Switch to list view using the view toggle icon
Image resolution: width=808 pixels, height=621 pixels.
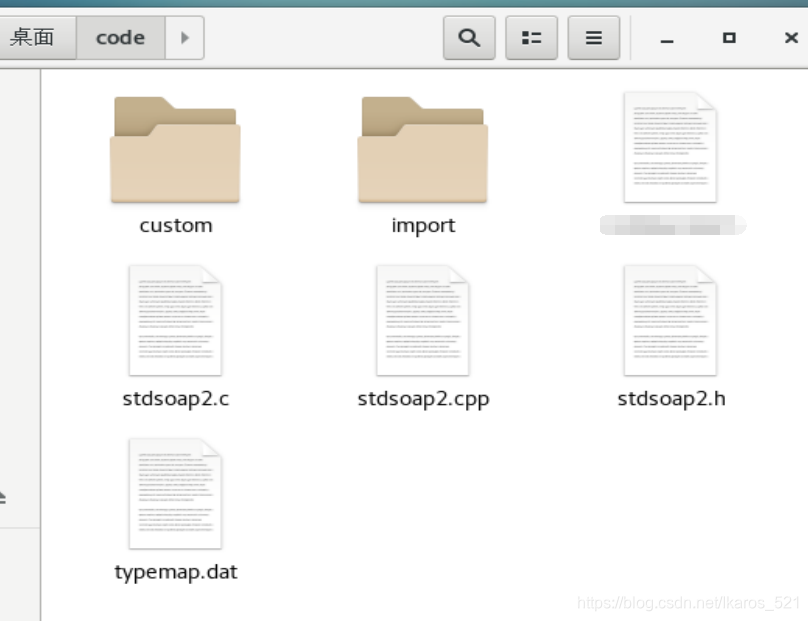(x=531, y=38)
